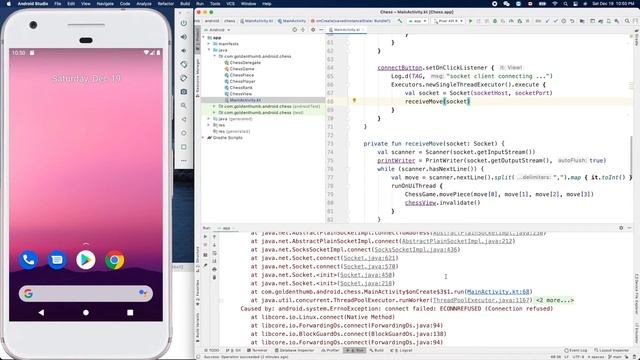Expand the Gradle Scripts node
Image resolution: width=640 pixels, height=360 pixels.
tap(204, 138)
